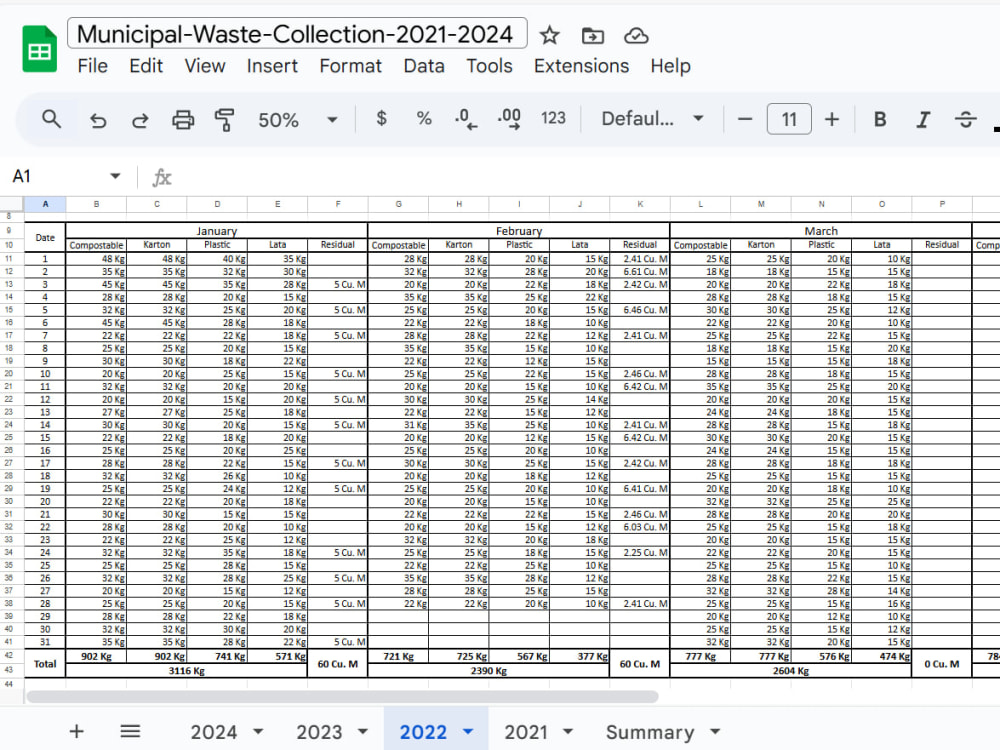Select the Total row label cell

(45, 664)
